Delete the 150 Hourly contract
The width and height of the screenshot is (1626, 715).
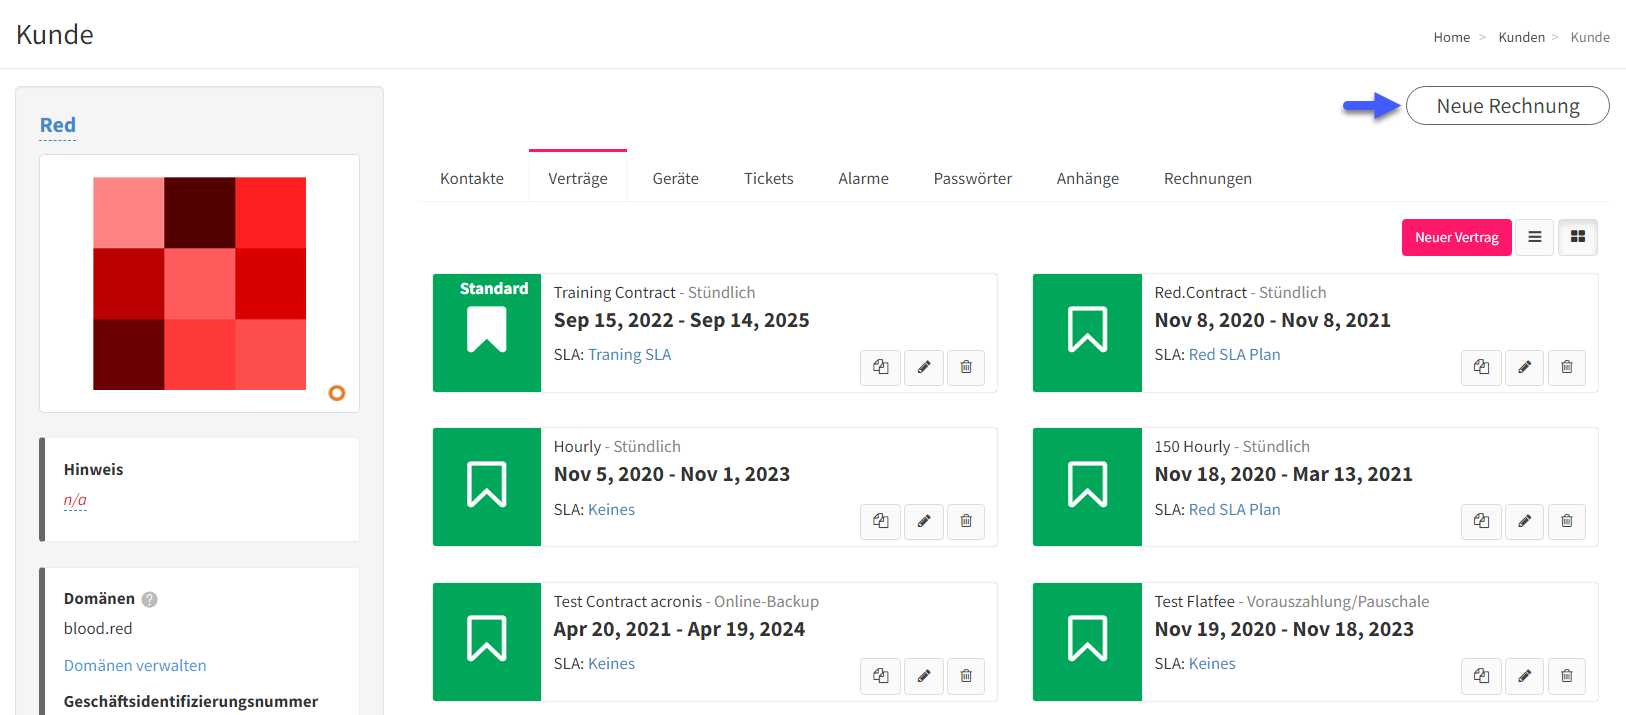1567,521
